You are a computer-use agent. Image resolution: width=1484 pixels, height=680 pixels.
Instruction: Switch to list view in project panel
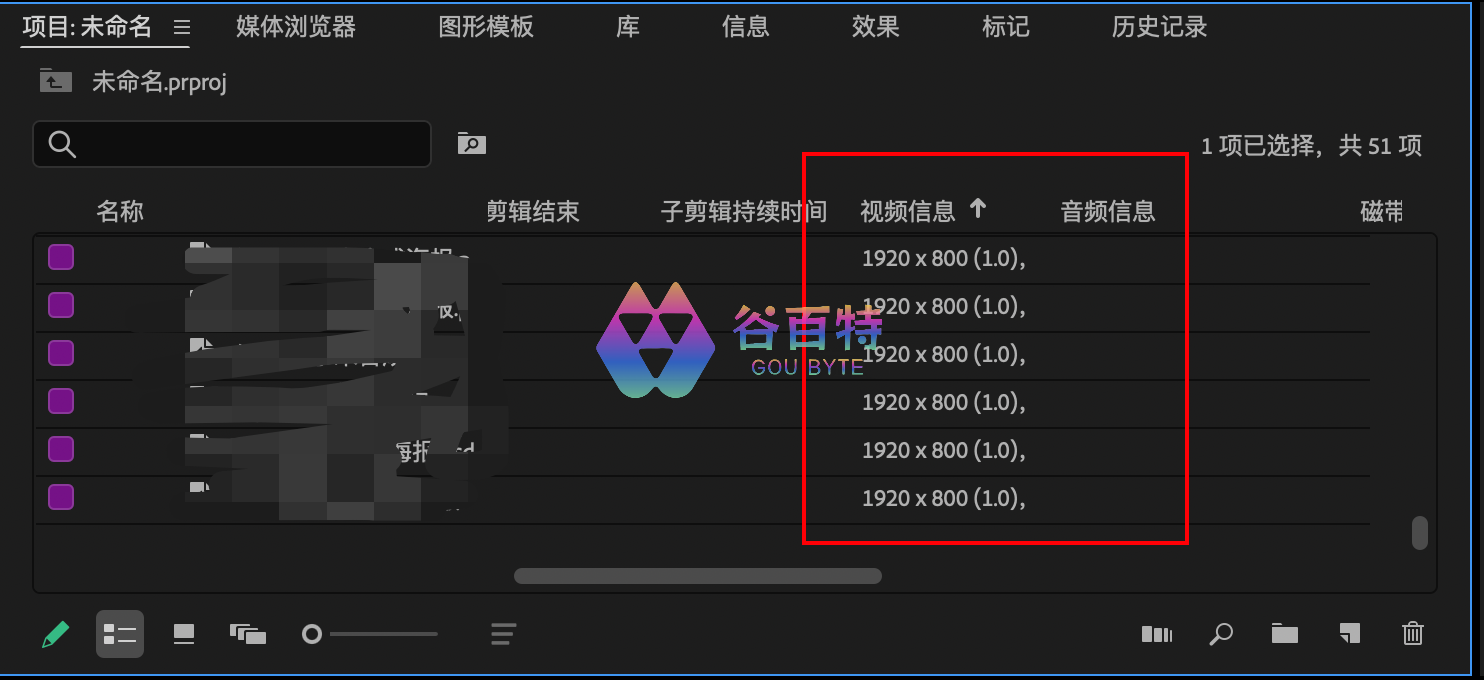click(x=120, y=634)
